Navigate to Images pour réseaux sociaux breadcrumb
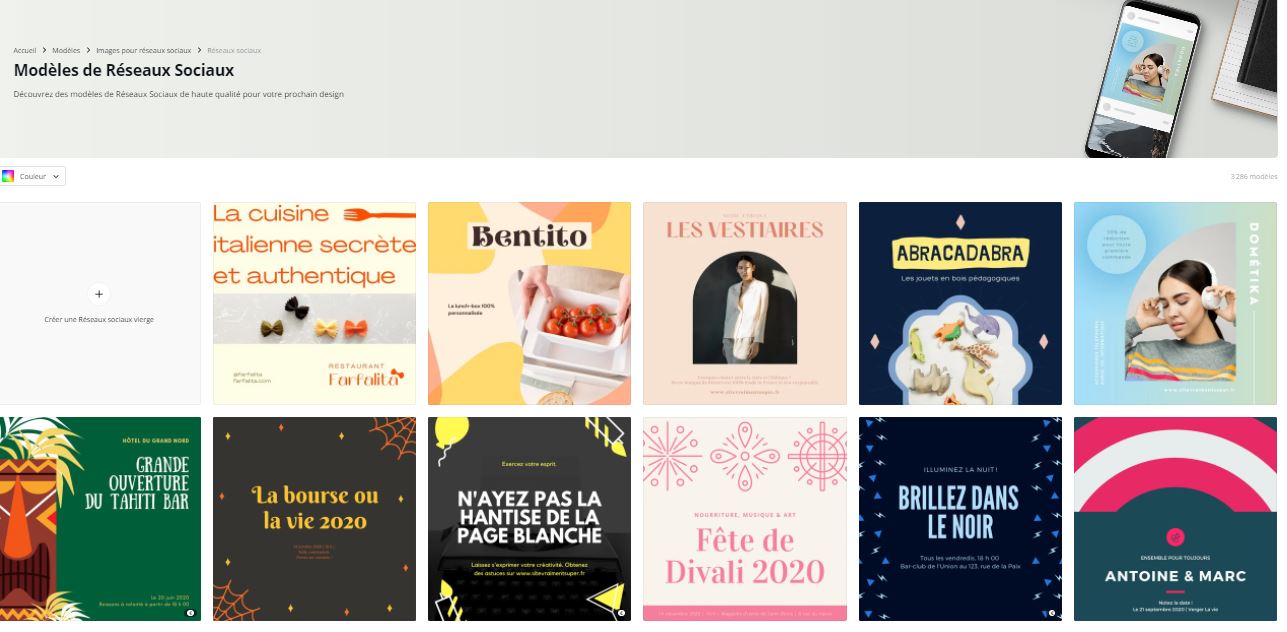This screenshot has height=632, width=1287. [x=143, y=50]
